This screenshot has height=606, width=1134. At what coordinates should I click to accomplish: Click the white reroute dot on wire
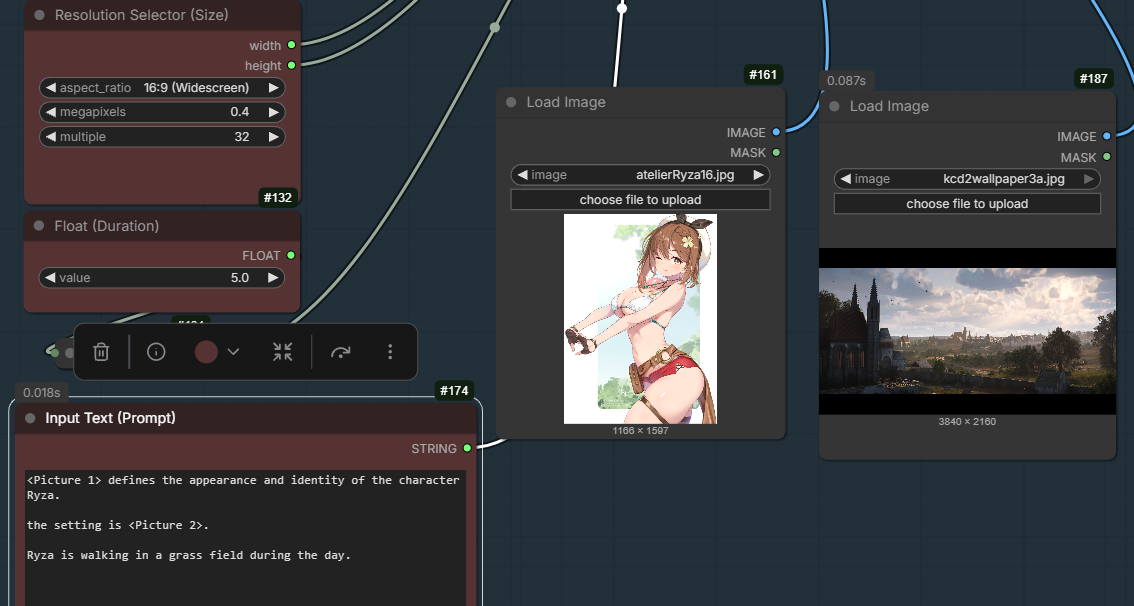tap(622, 8)
